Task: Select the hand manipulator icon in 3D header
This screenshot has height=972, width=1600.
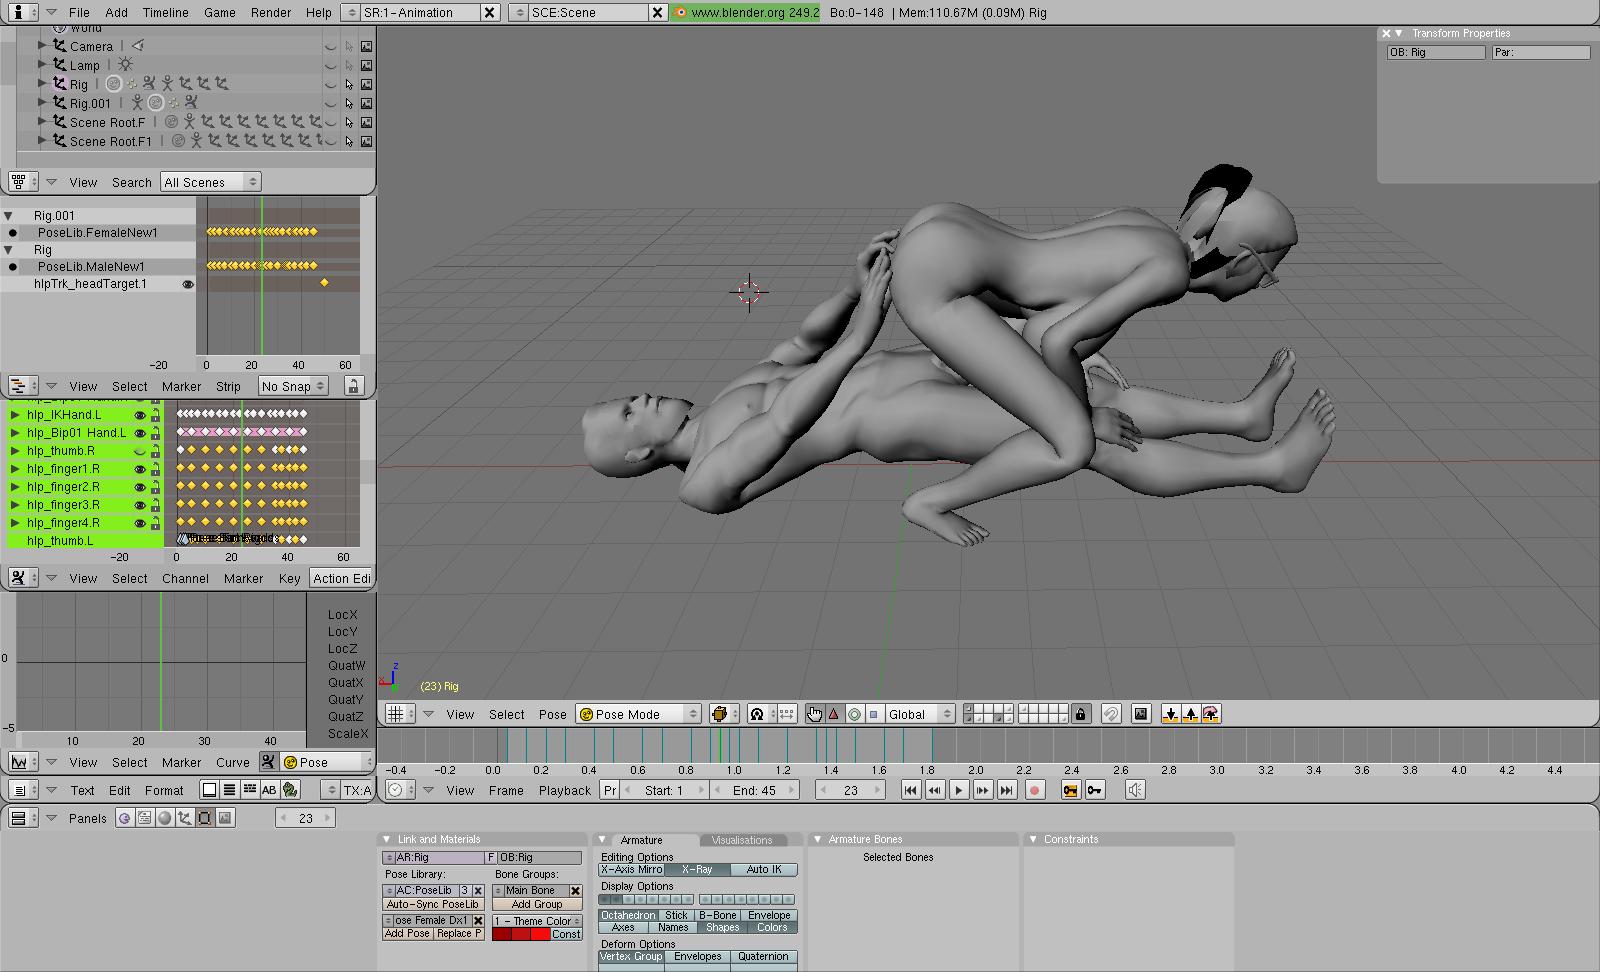Action: point(814,714)
